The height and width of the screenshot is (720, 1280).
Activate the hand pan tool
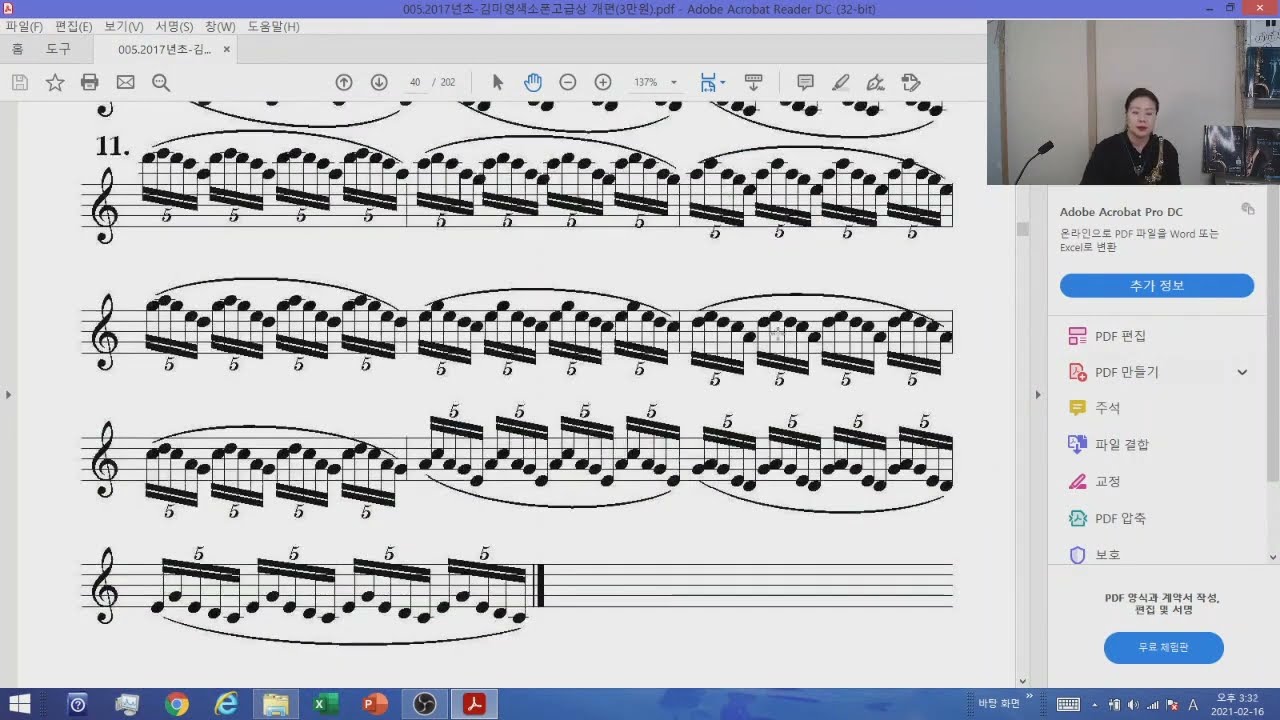533,82
